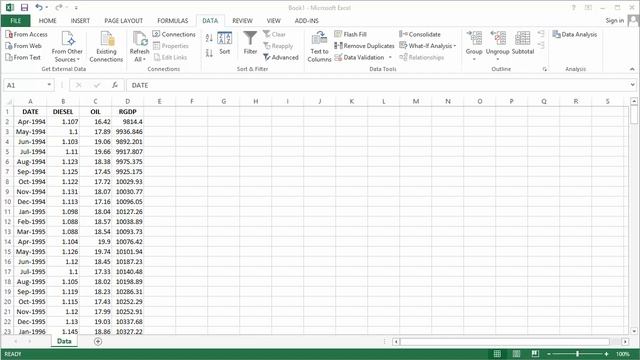The width and height of the screenshot is (640, 360).
Task: Open the Name Box dropdown
Action: point(49,85)
